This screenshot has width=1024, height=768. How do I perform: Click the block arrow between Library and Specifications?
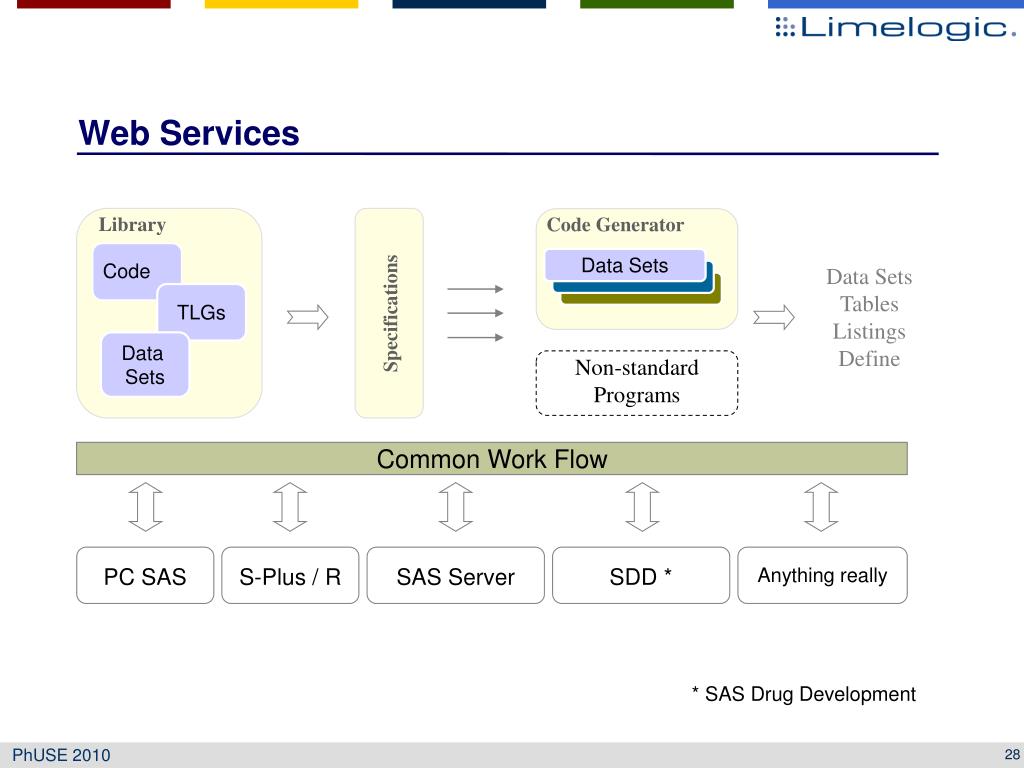[x=307, y=317]
